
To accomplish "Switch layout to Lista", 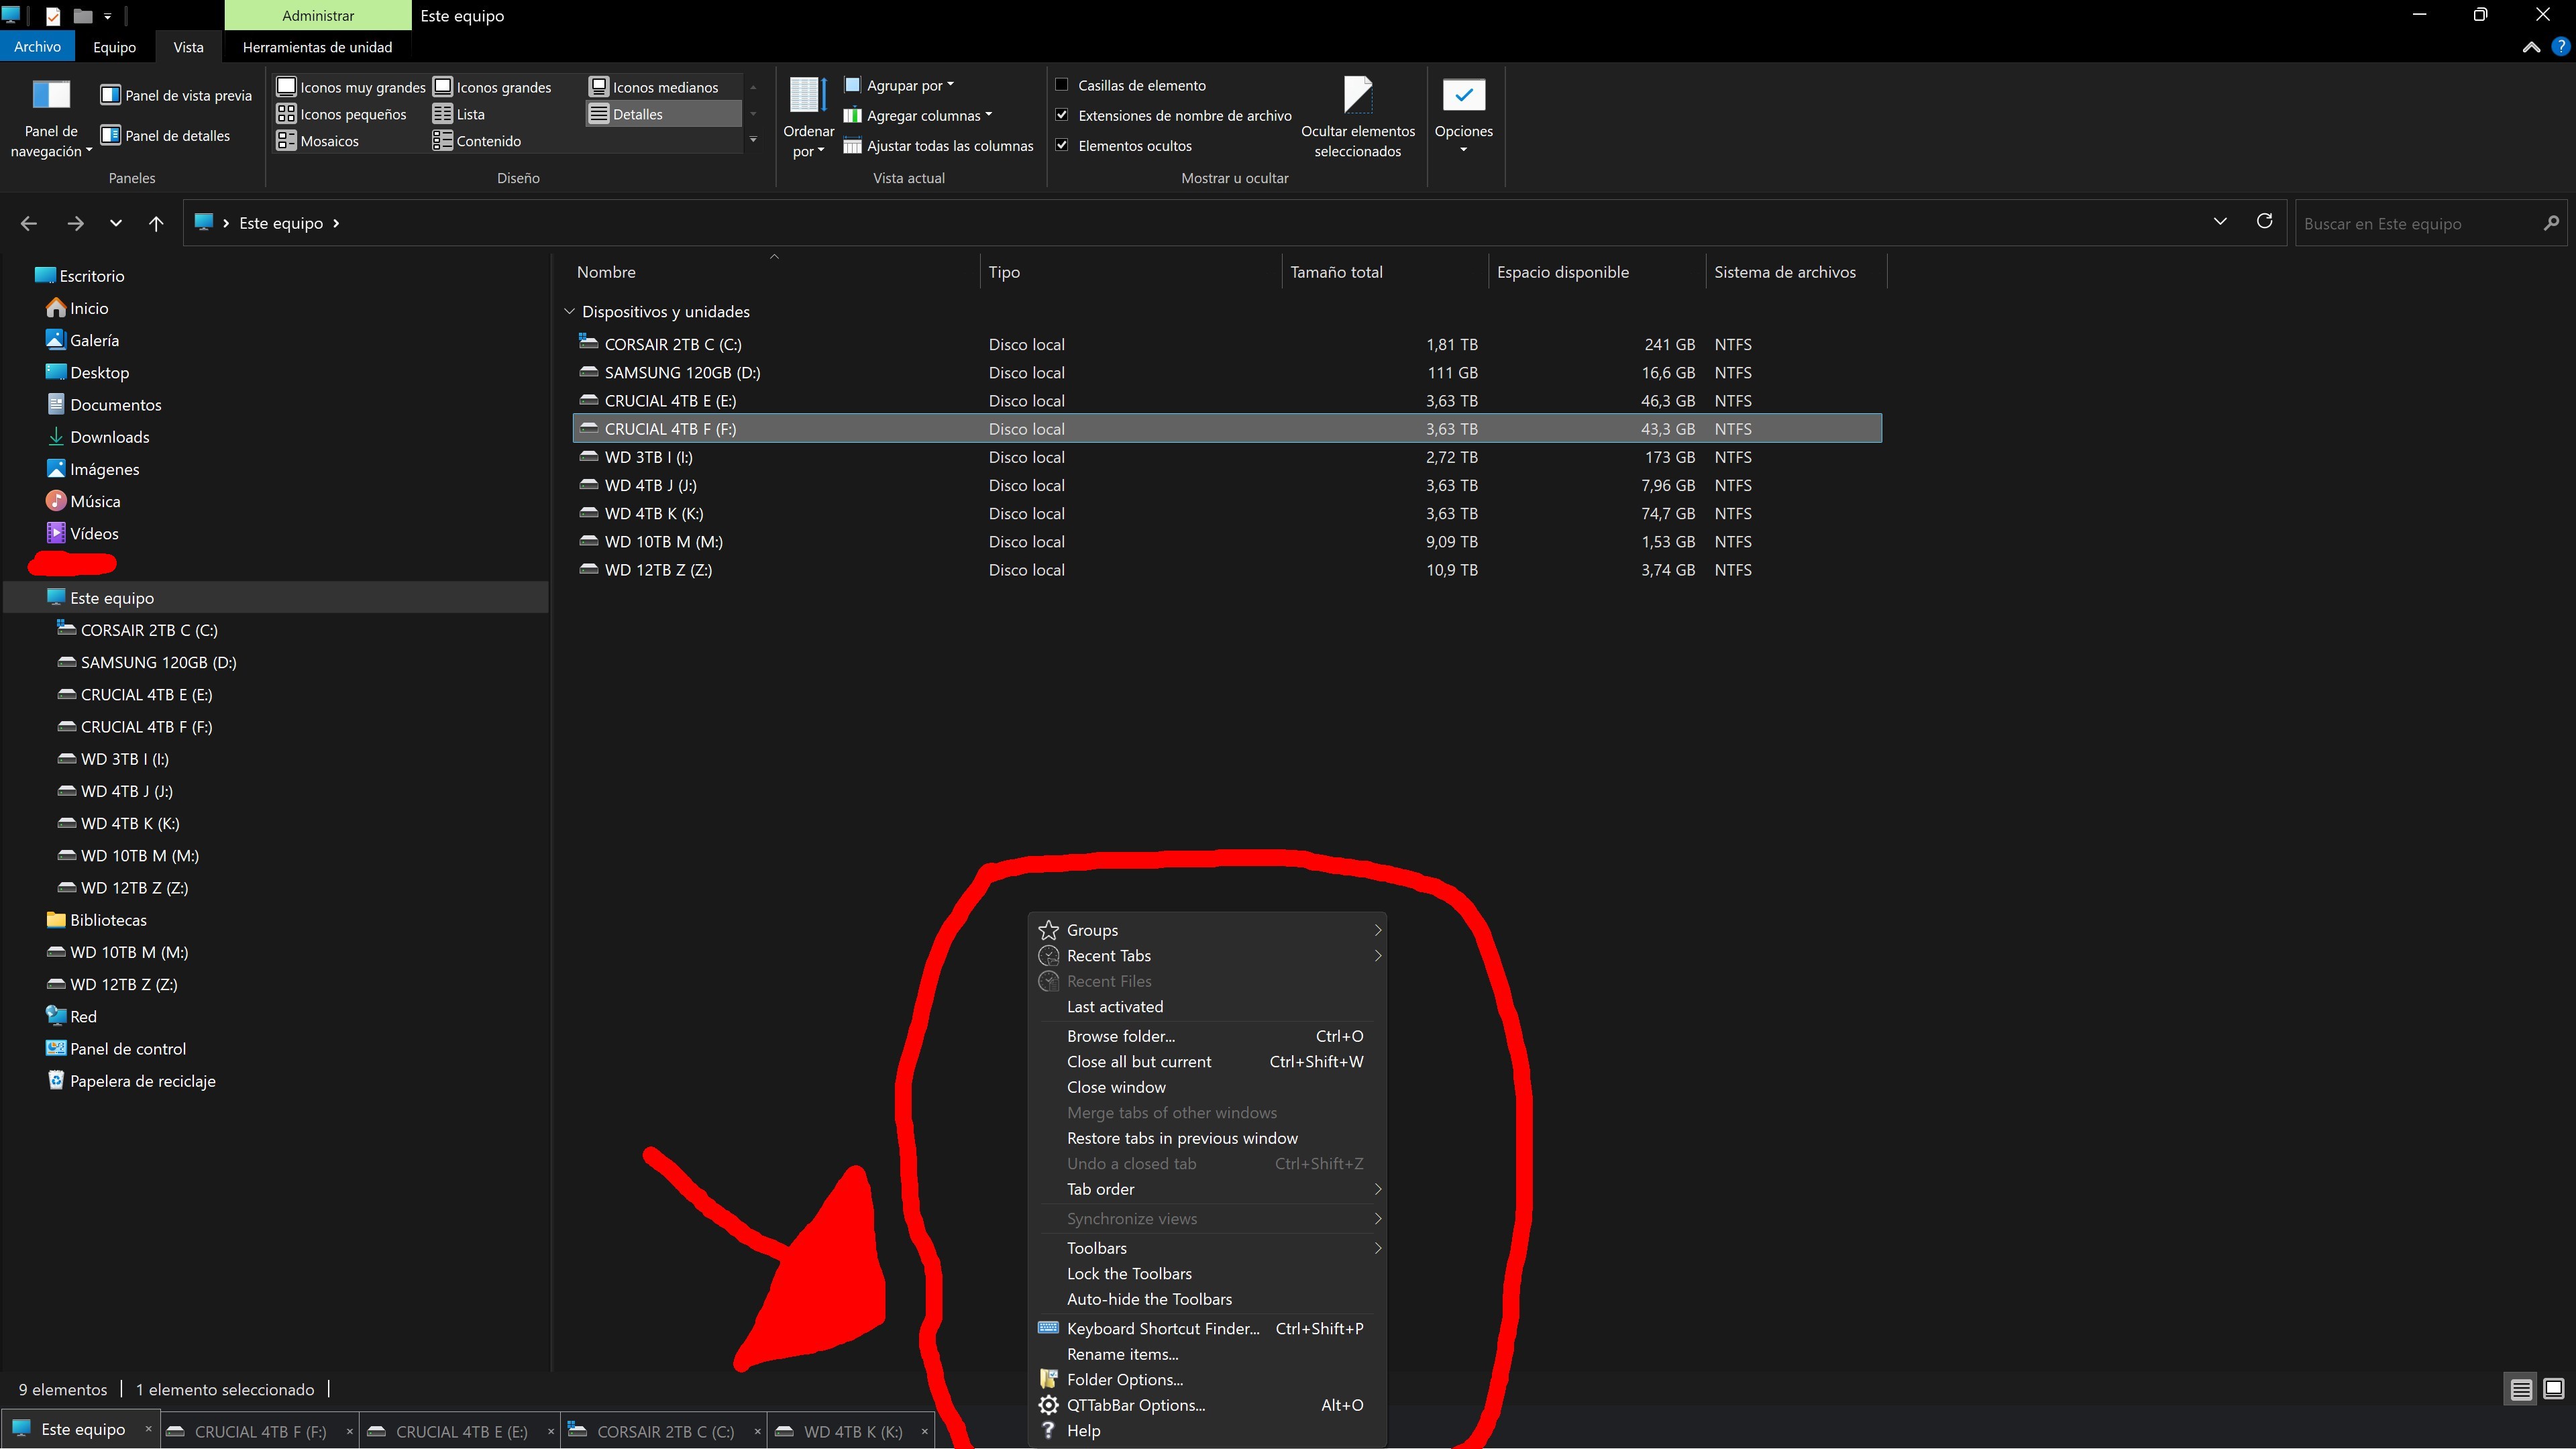I will tap(459, 114).
